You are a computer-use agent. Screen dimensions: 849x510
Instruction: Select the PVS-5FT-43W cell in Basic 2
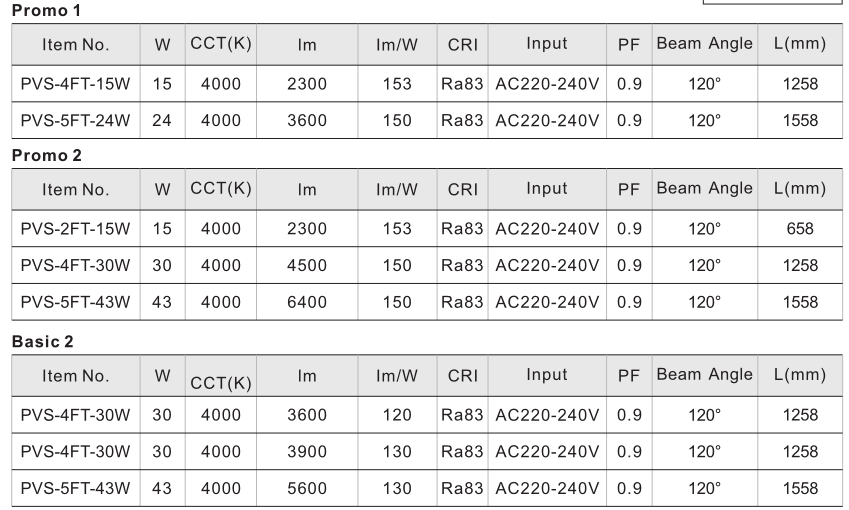pyautogui.click(x=76, y=488)
